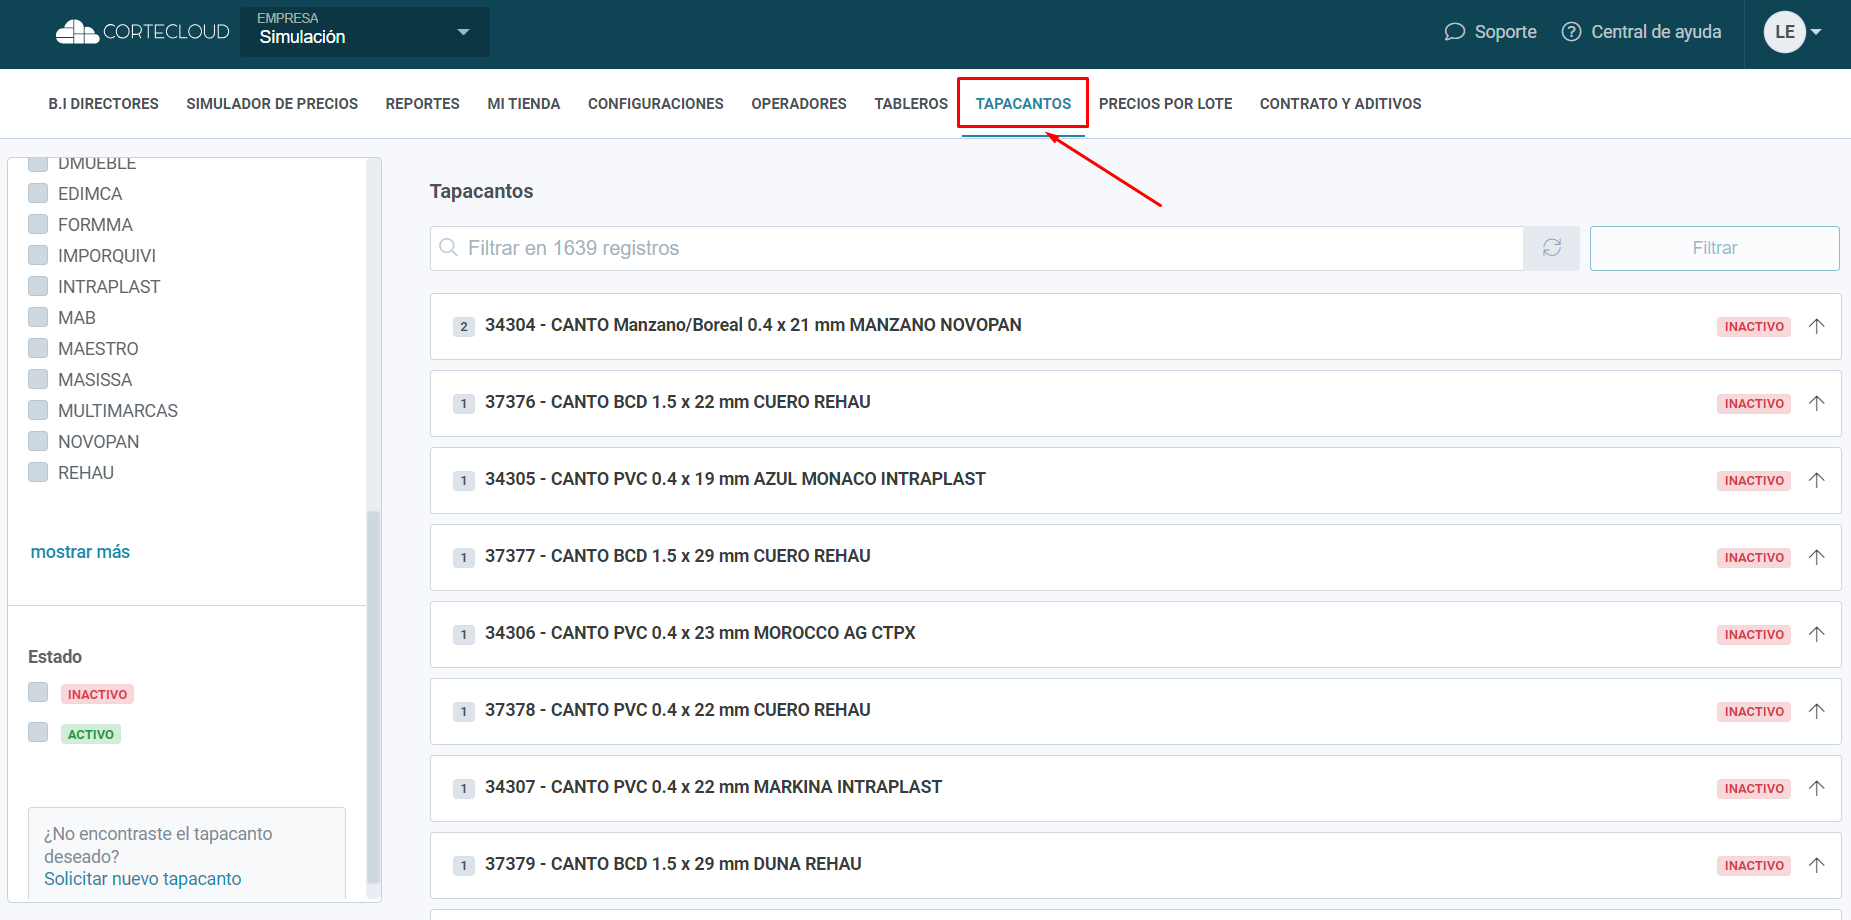Open Tableros tab

click(x=911, y=104)
